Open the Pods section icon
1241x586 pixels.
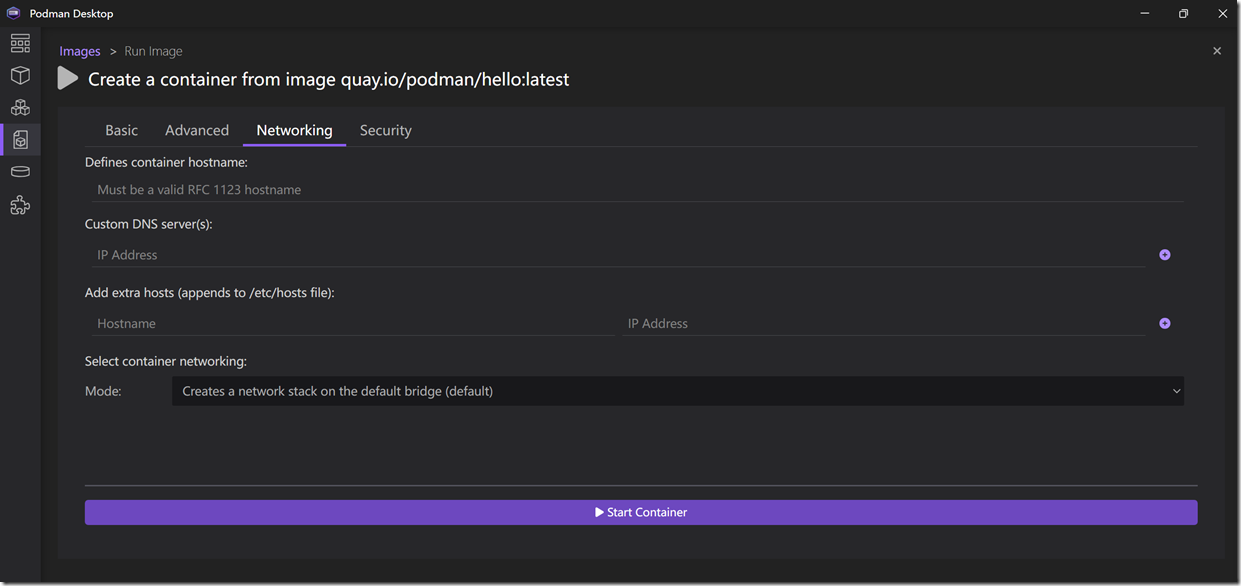20,108
